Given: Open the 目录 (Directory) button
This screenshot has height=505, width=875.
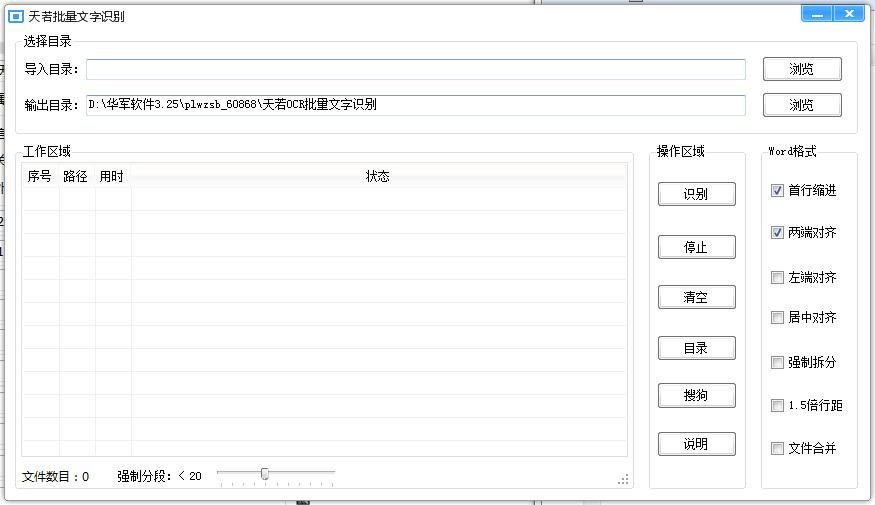Looking at the screenshot, I should point(696,348).
